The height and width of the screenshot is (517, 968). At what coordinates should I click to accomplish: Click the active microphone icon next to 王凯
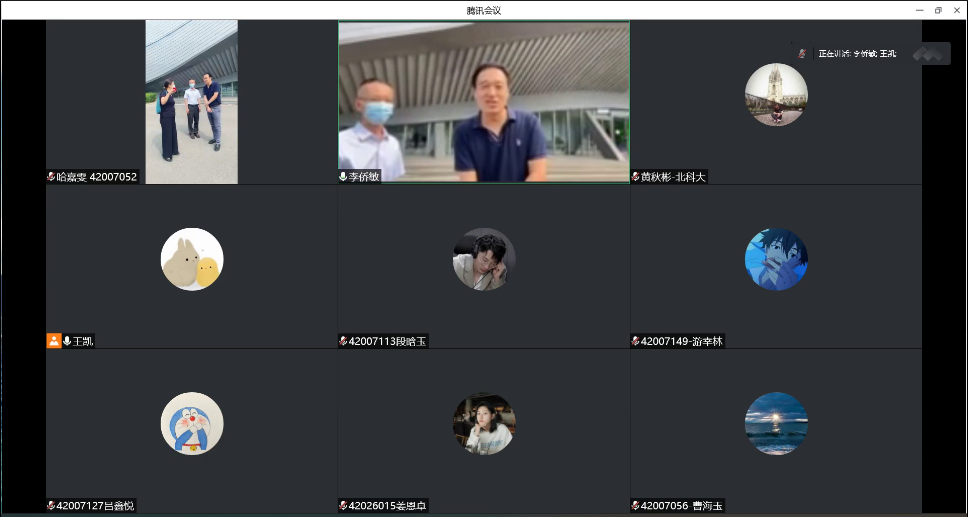click(x=67, y=341)
